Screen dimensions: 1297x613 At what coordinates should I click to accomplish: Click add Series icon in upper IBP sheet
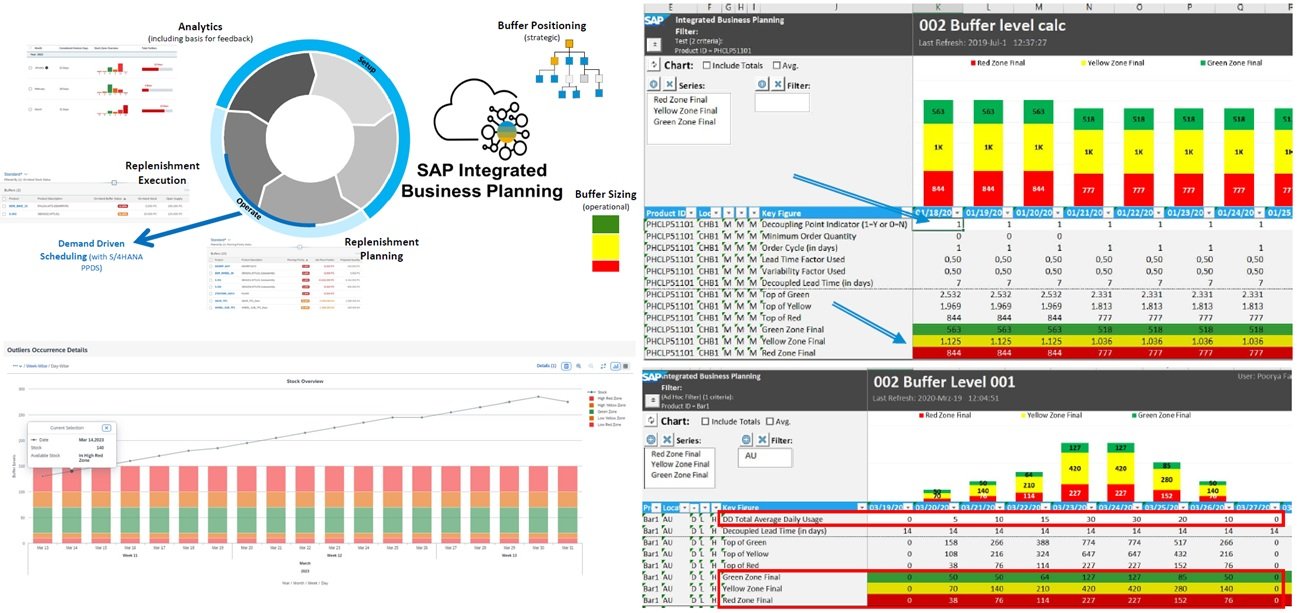coord(654,84)
